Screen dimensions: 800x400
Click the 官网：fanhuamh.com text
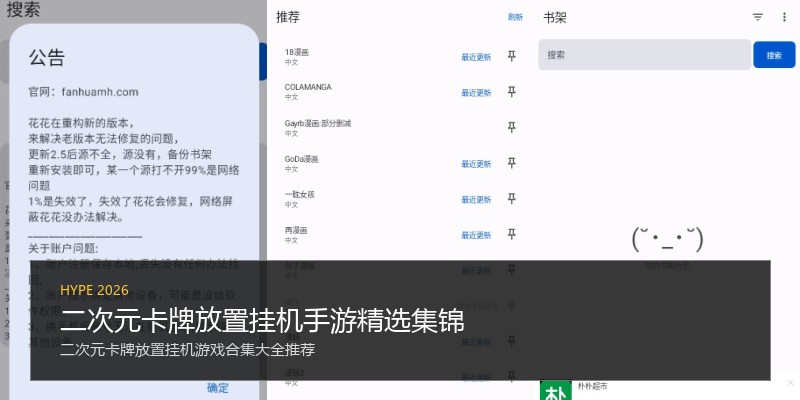[83, 92]
